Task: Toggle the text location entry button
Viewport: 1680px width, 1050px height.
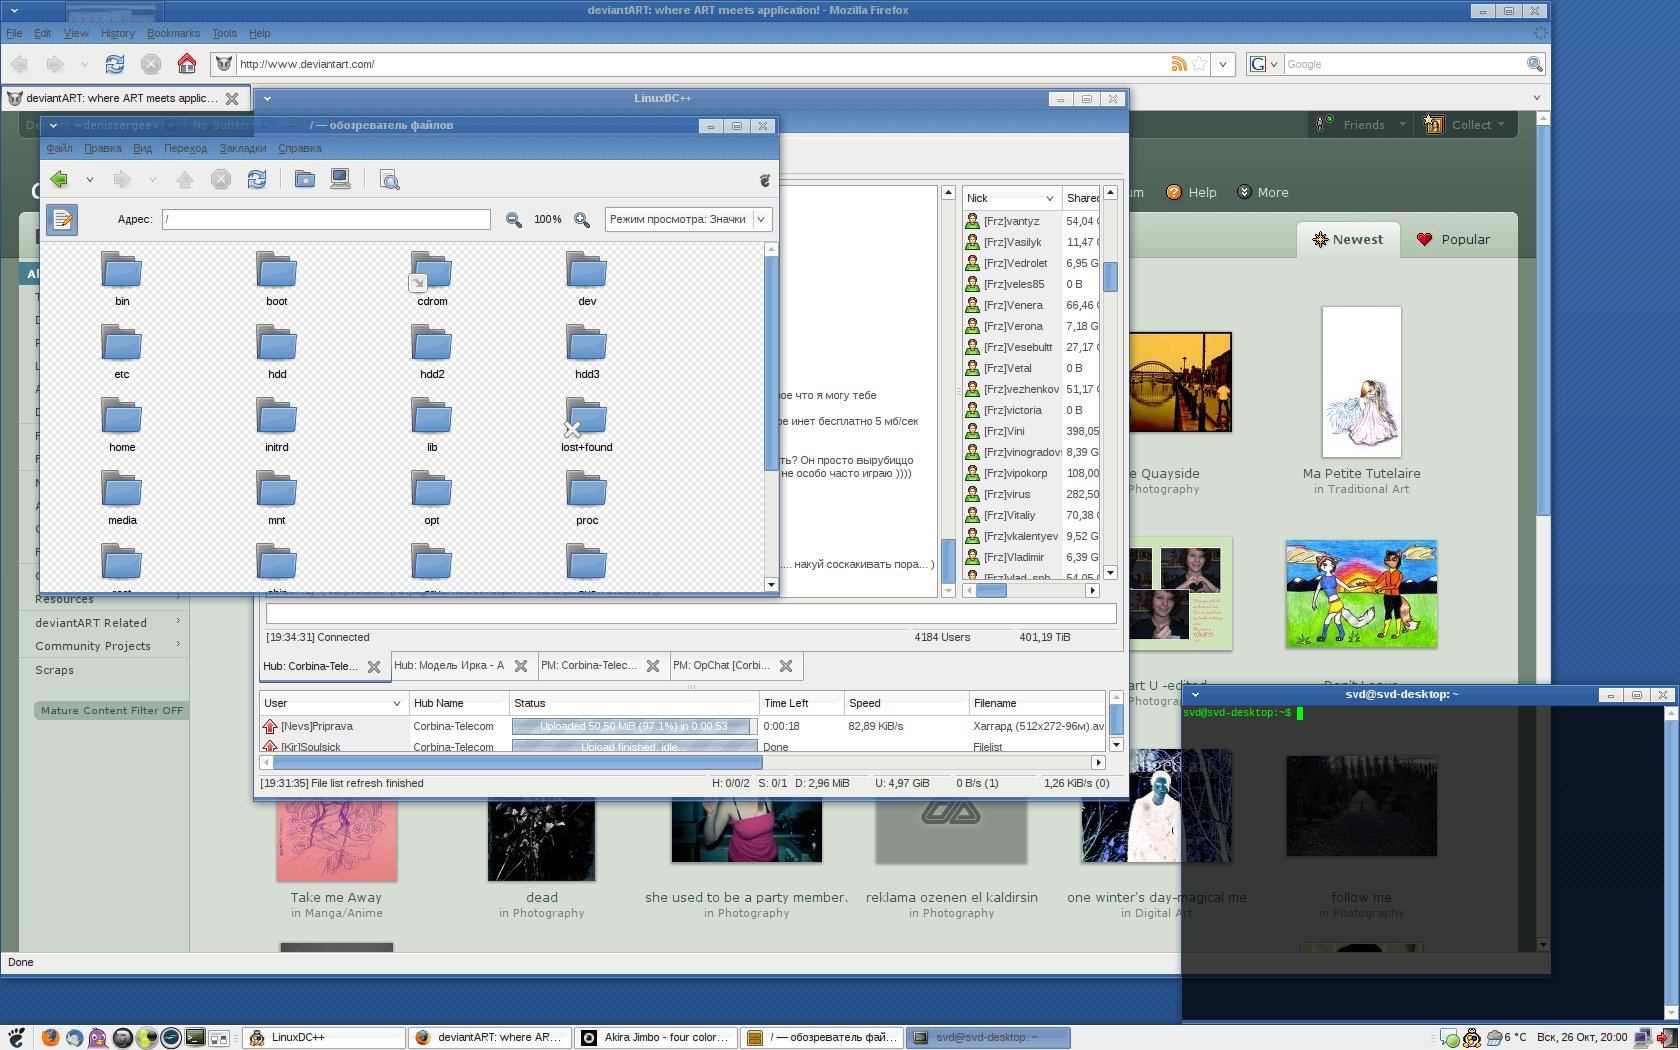Action: [62, 219]
